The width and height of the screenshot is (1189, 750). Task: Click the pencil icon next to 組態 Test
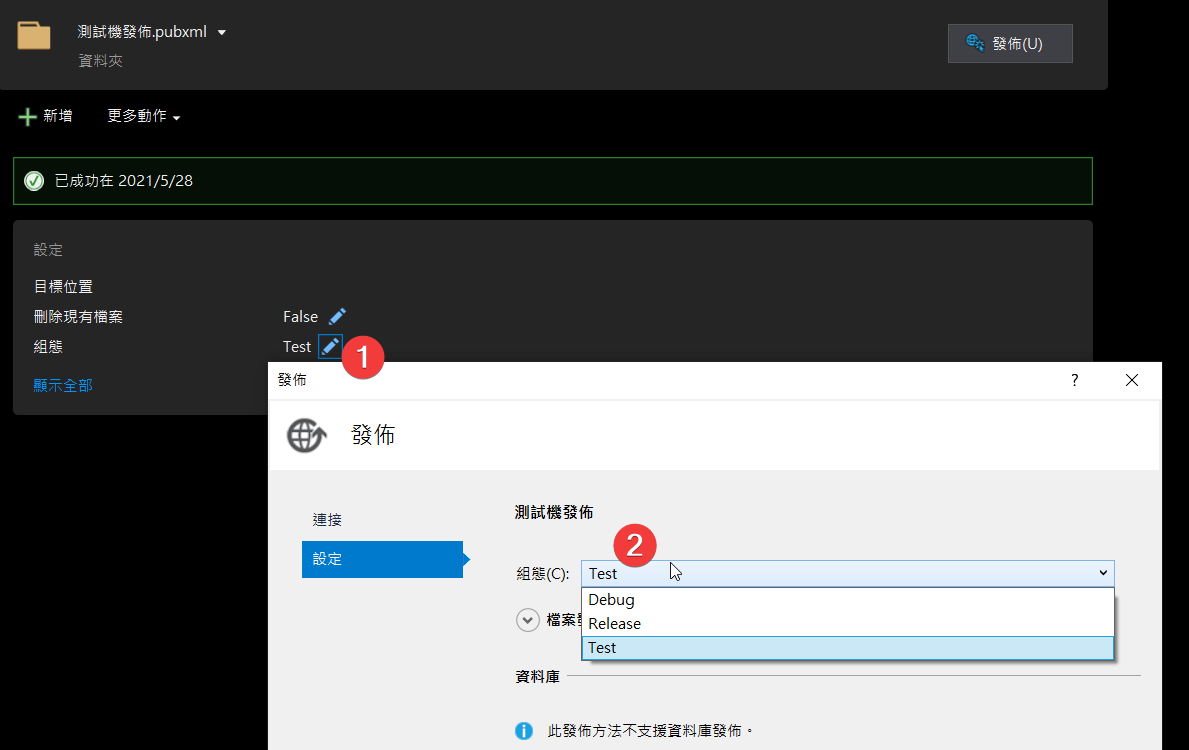(330, 346)
